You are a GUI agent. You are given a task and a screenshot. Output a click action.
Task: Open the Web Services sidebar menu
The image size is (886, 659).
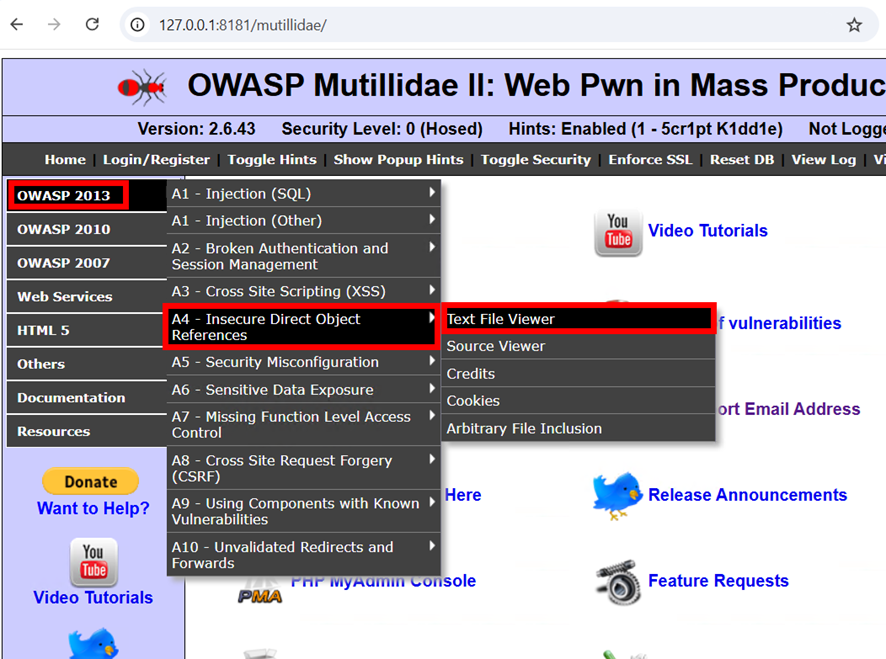(86, 297)
